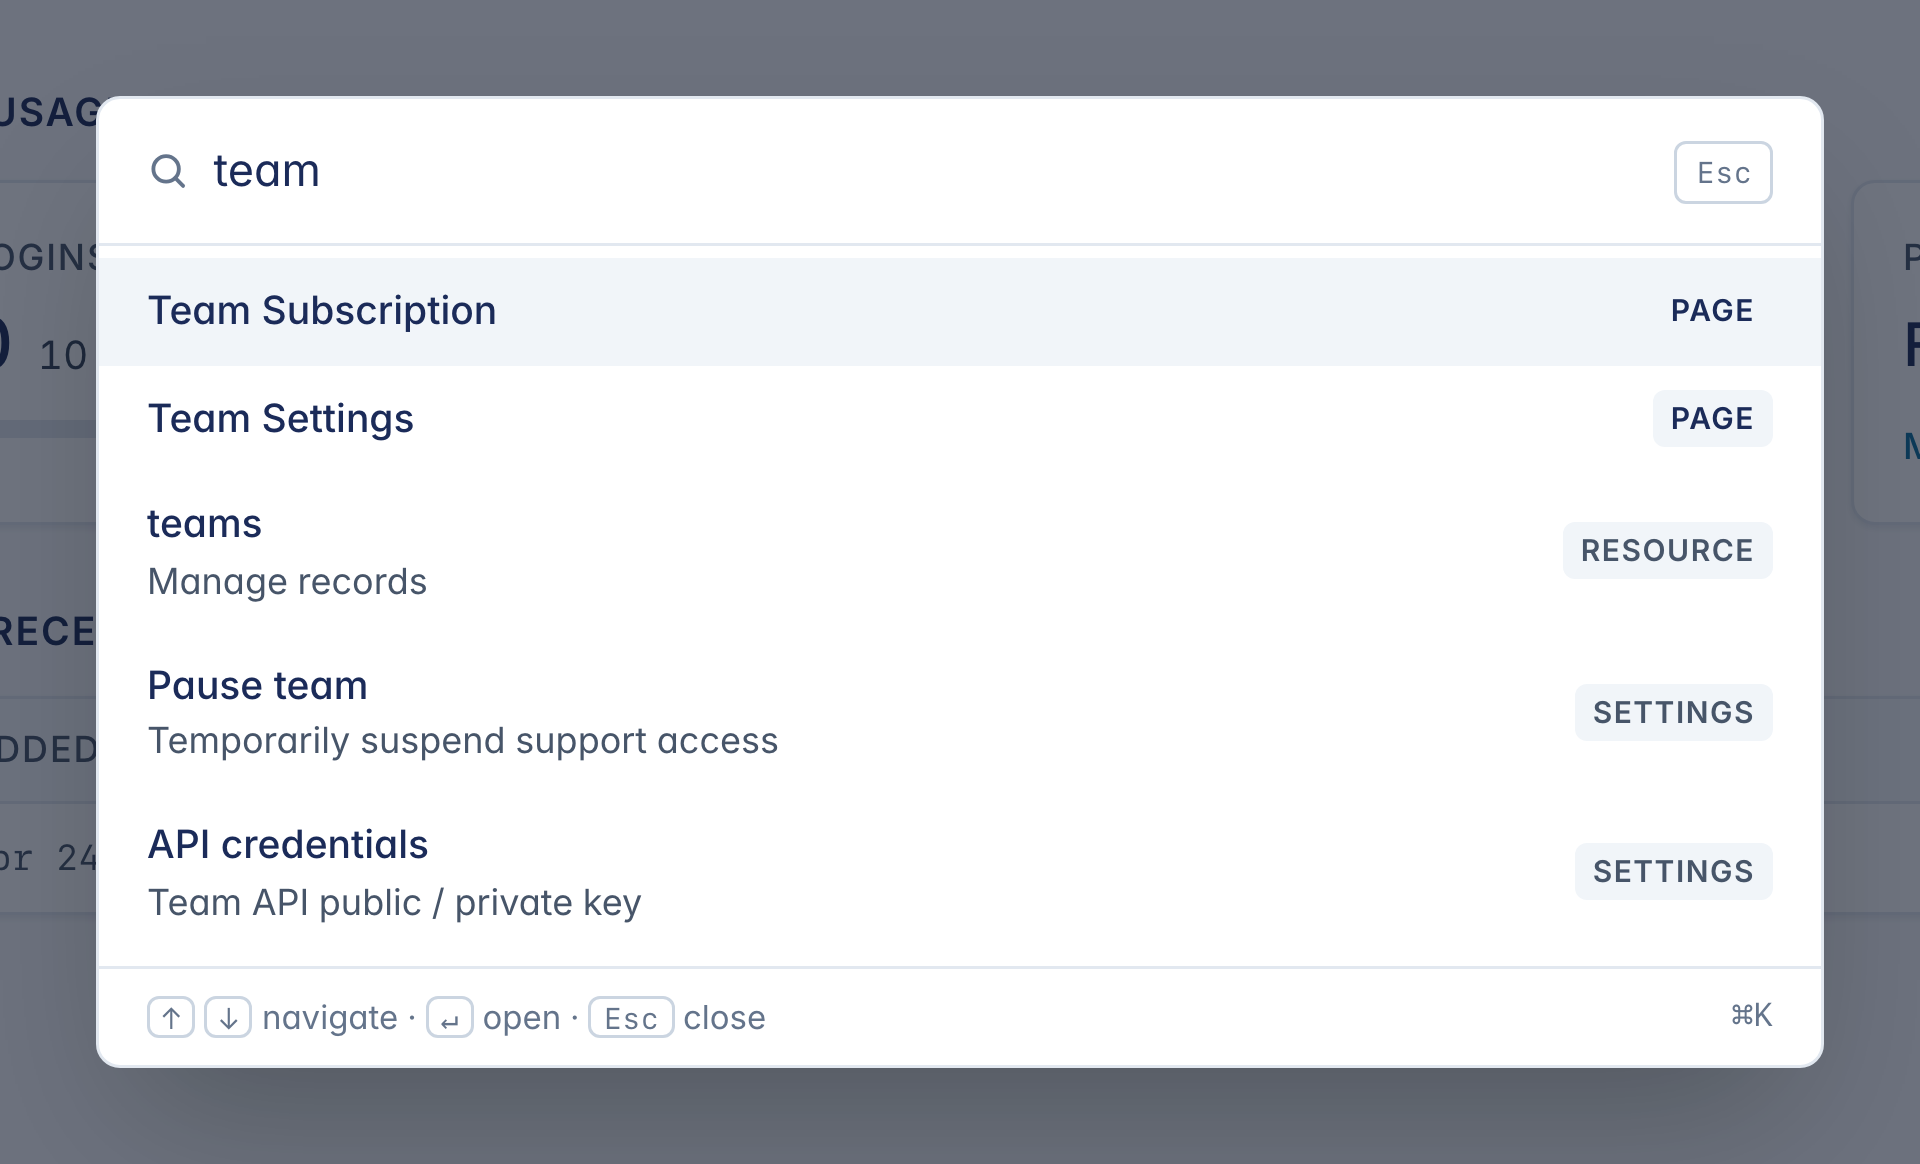Open the teams resource result
1920x1164 pixels.
[x=205, y=524]
